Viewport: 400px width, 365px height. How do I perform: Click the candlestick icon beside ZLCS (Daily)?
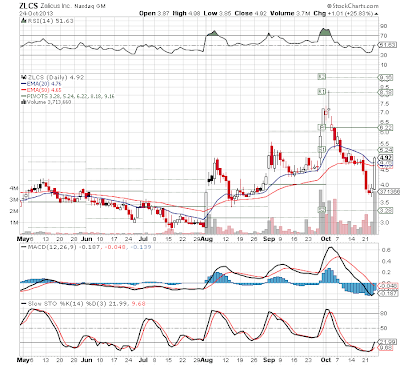point(24,77)
